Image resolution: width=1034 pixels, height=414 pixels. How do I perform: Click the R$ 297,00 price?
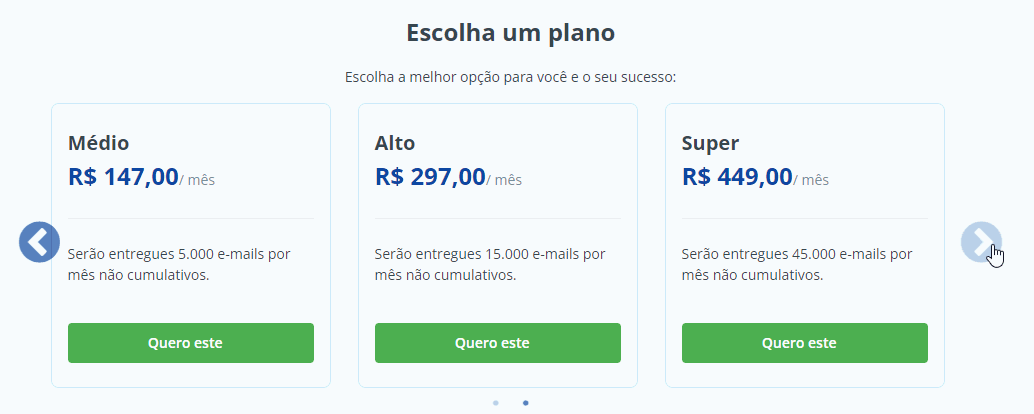[430, 178]
